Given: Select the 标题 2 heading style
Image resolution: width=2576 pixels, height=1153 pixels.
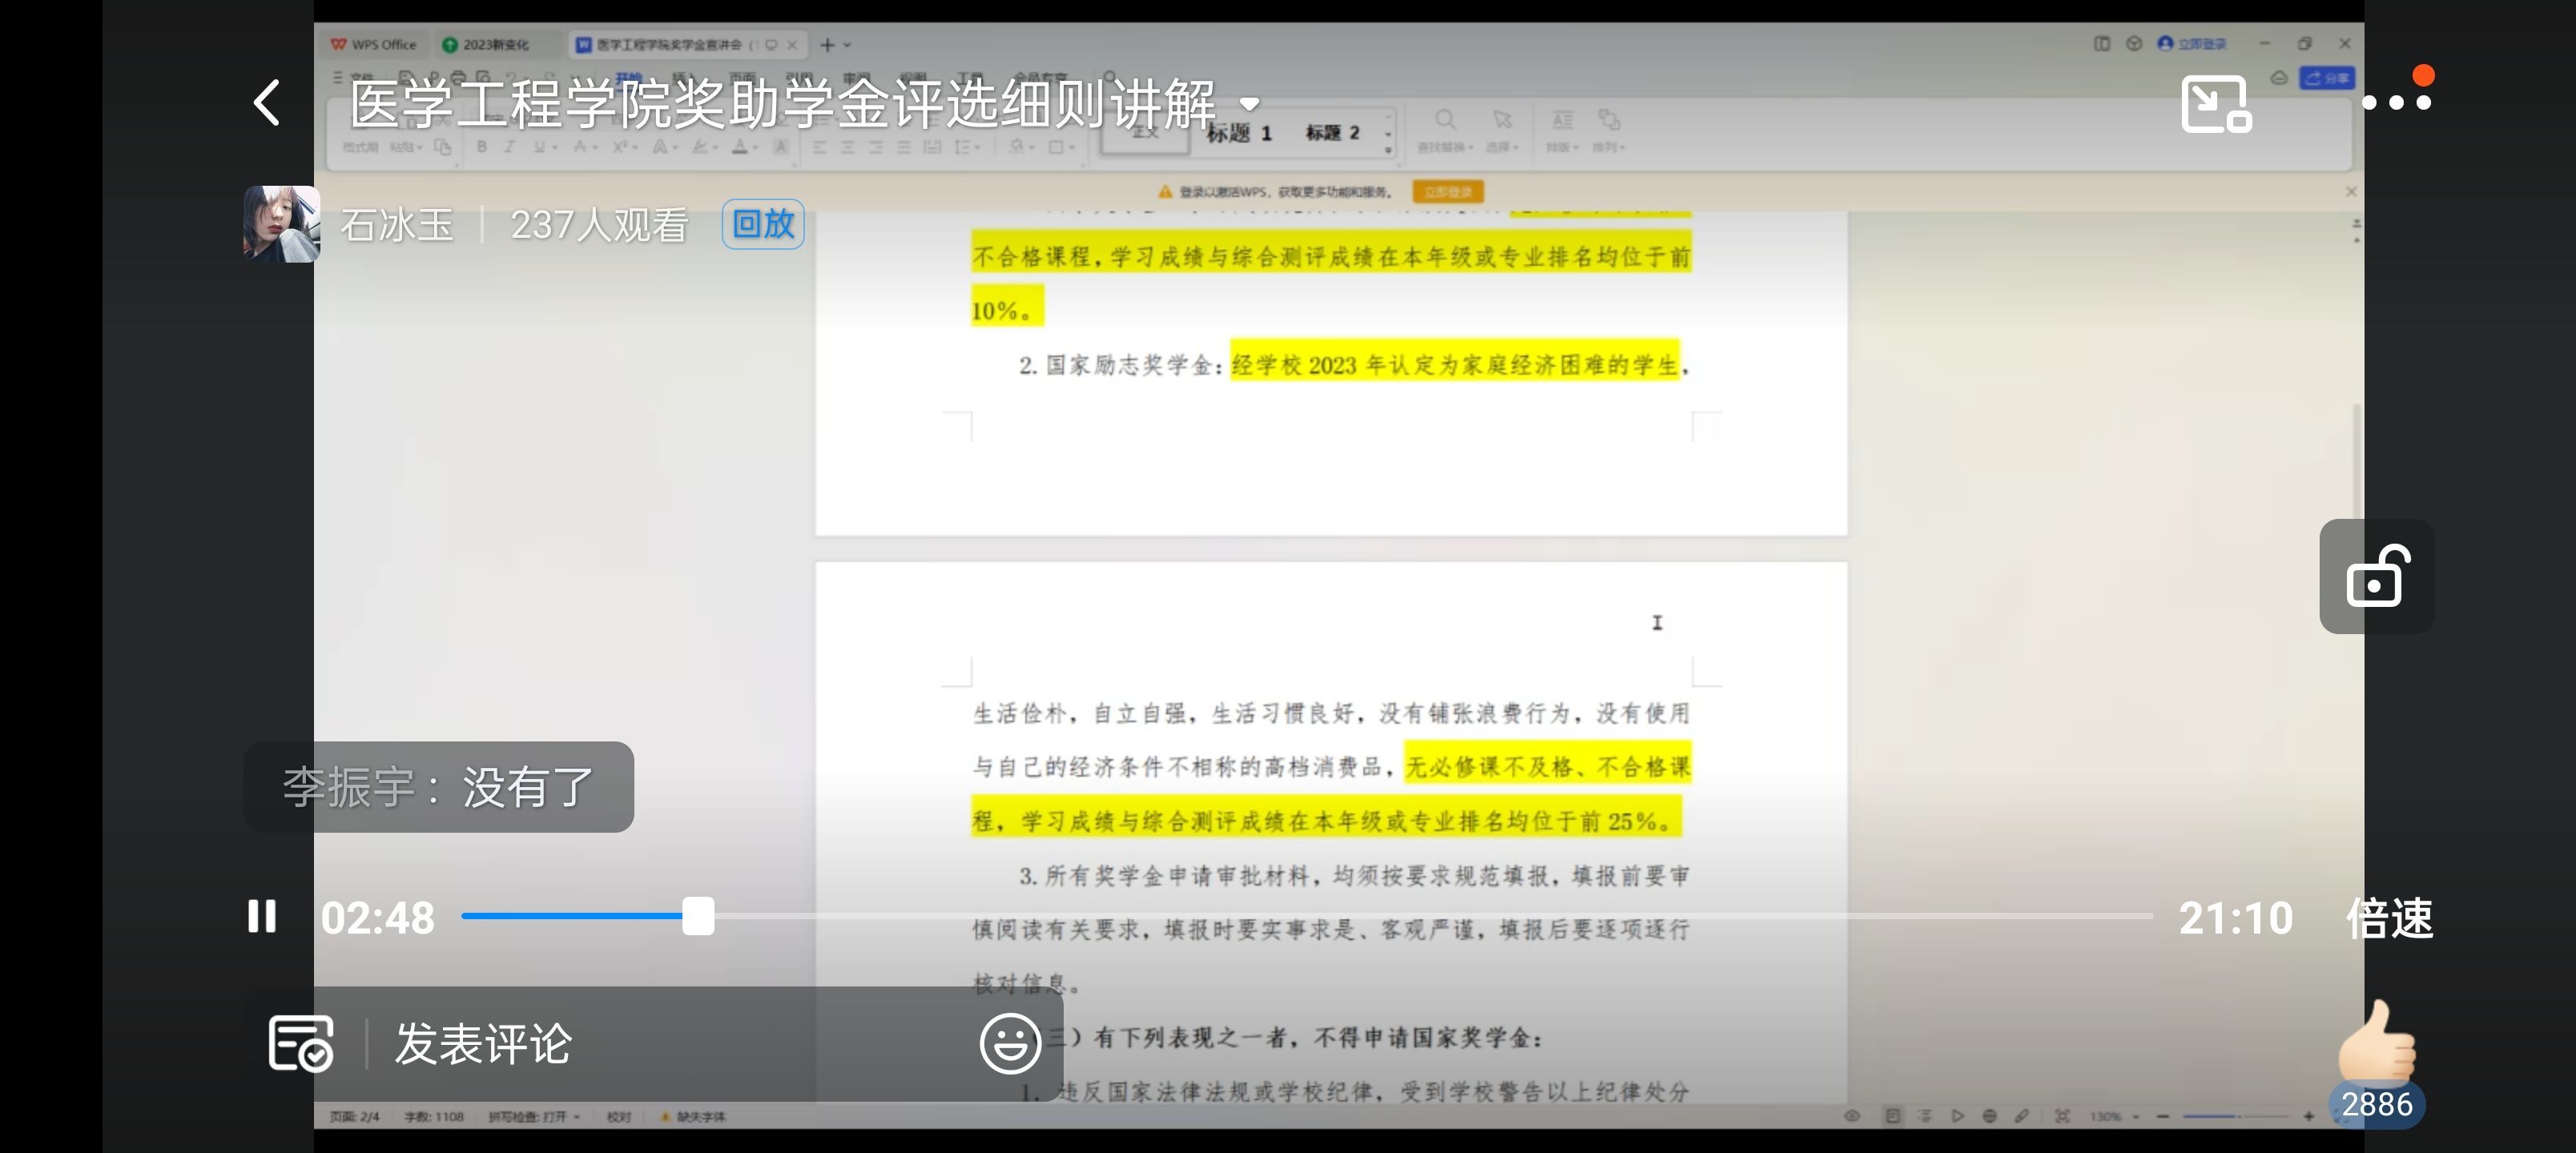Looking at the screenshot, I should (1332, 133).
